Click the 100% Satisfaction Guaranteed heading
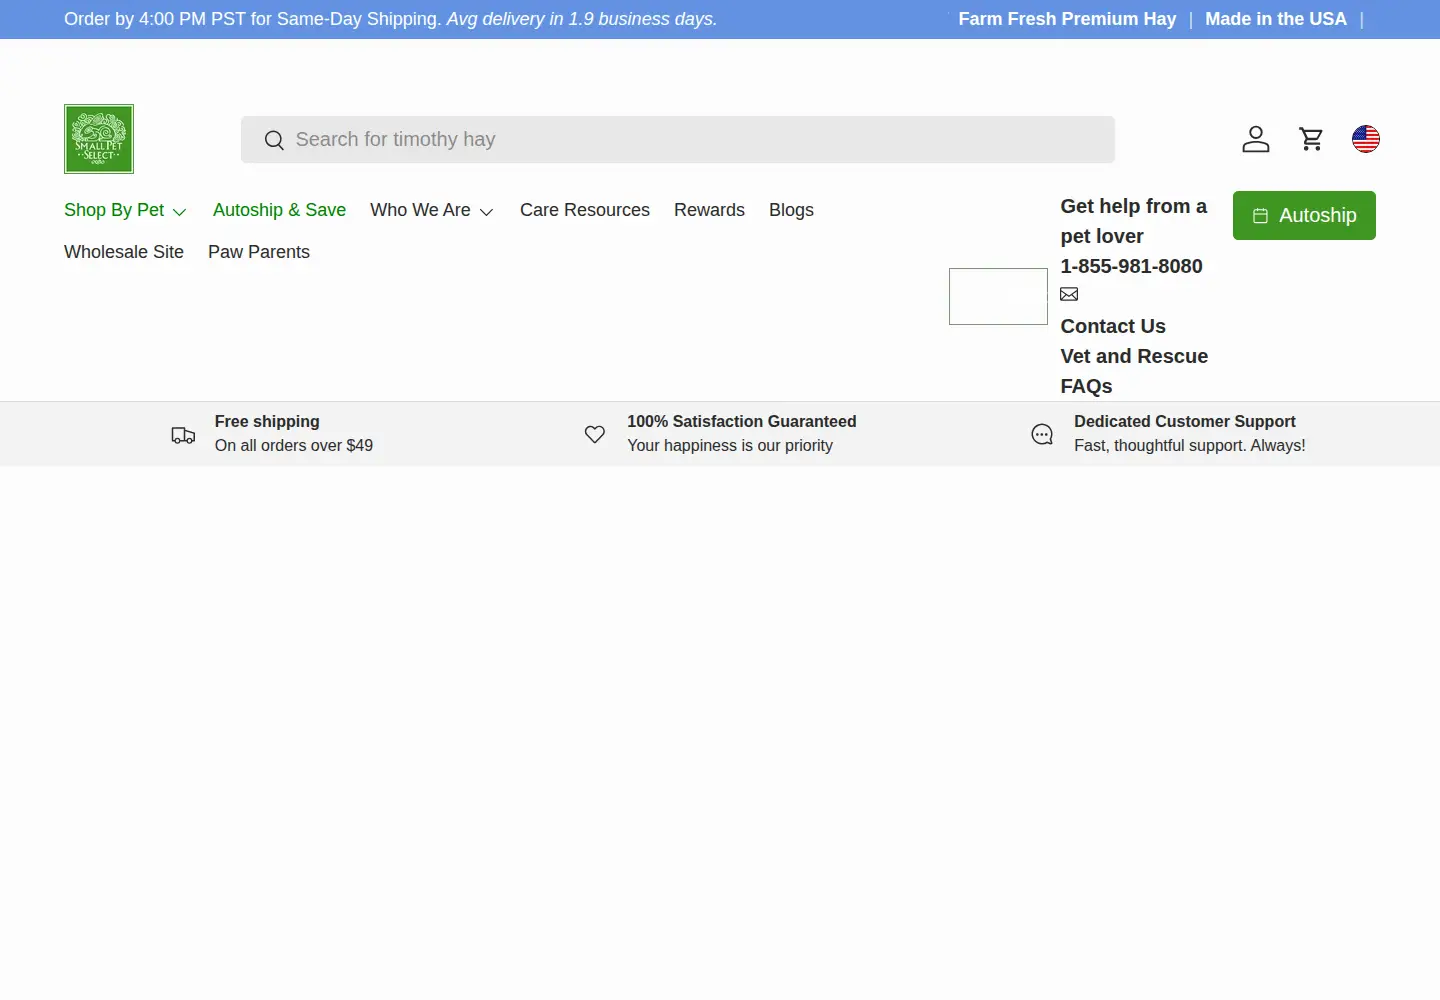 [742, 422]
